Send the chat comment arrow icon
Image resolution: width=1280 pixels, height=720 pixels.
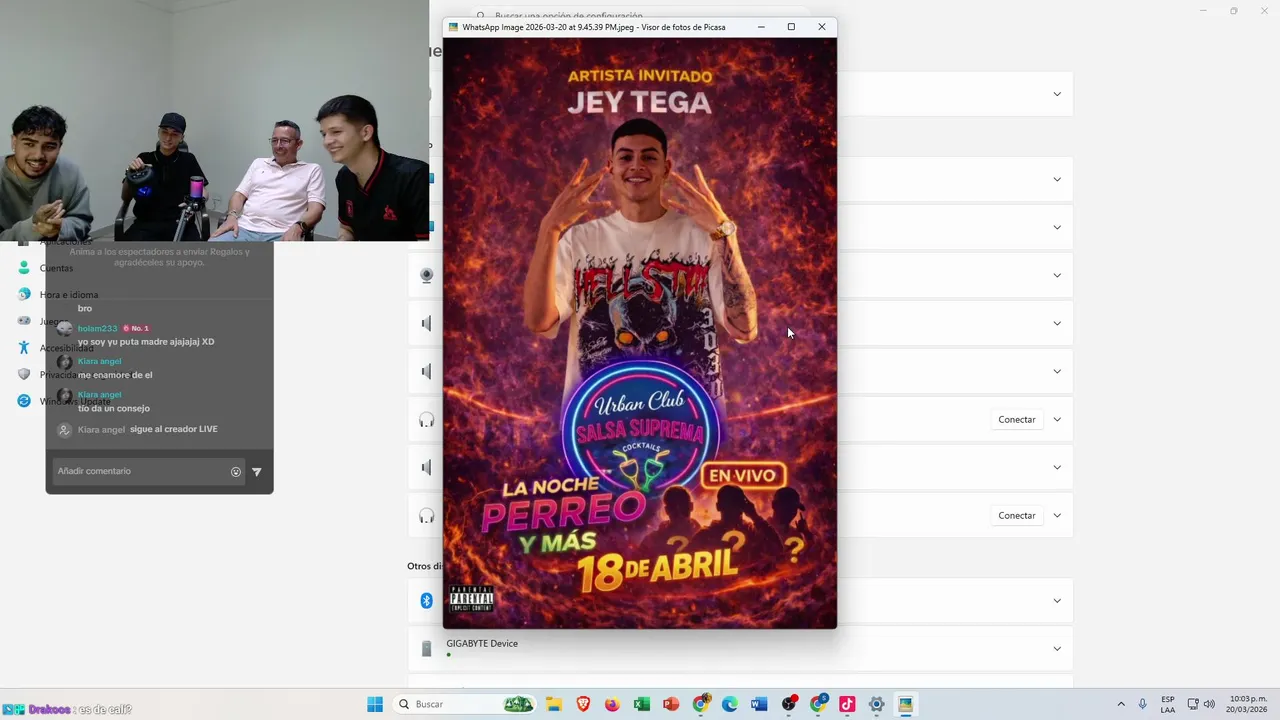[256, 472]
